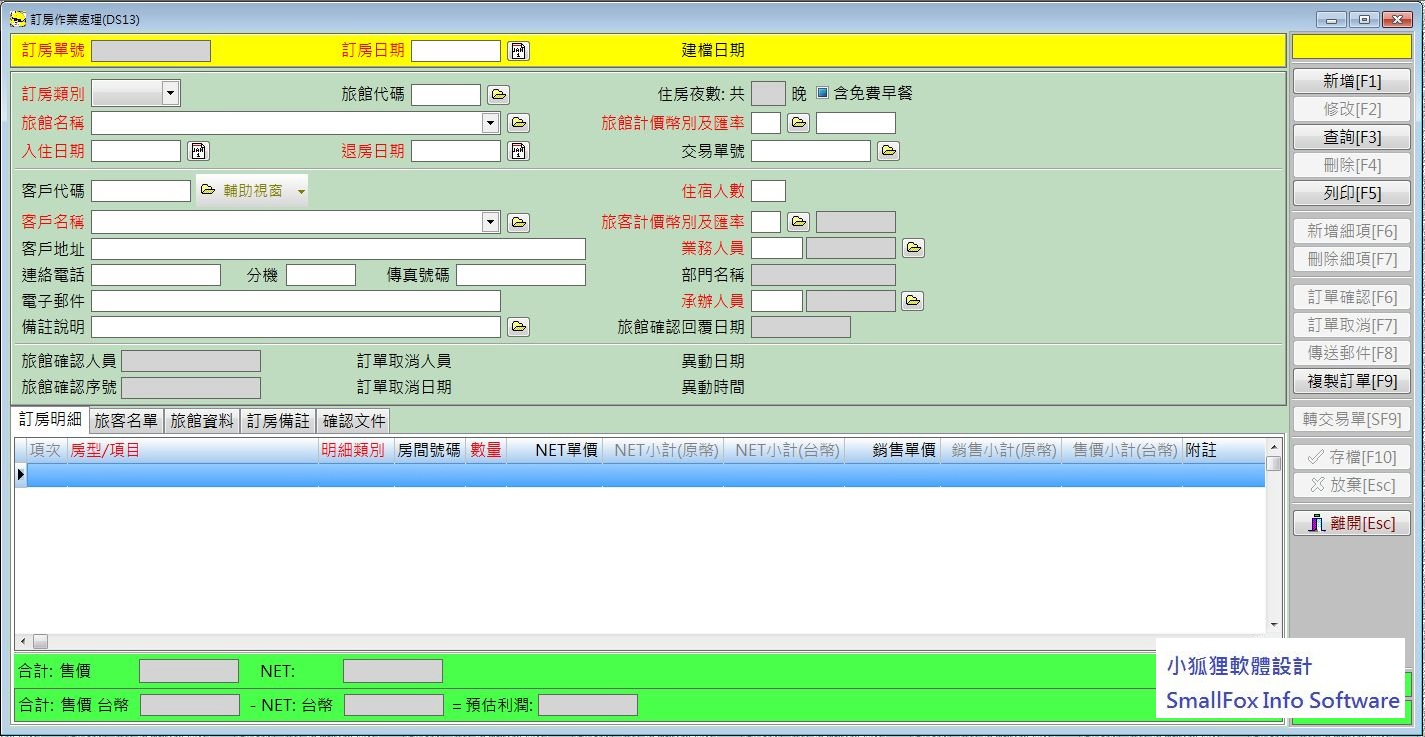Expand the 旅館名稱 combo box arrow
Viewport: 1425px width, 737px height.
pyautogui.click(x=490, y=123)
